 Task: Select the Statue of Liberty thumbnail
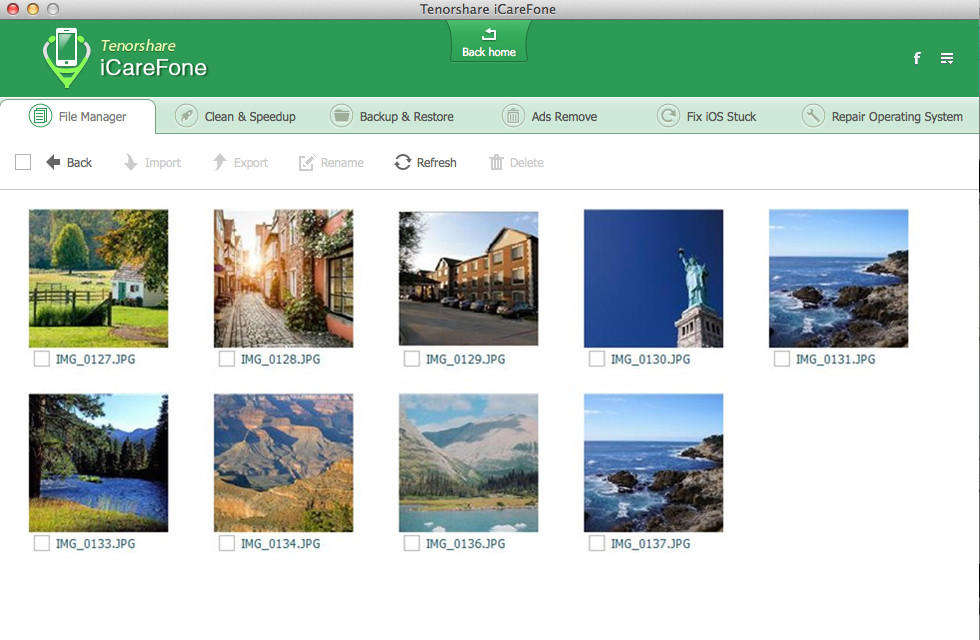(653, 278)
